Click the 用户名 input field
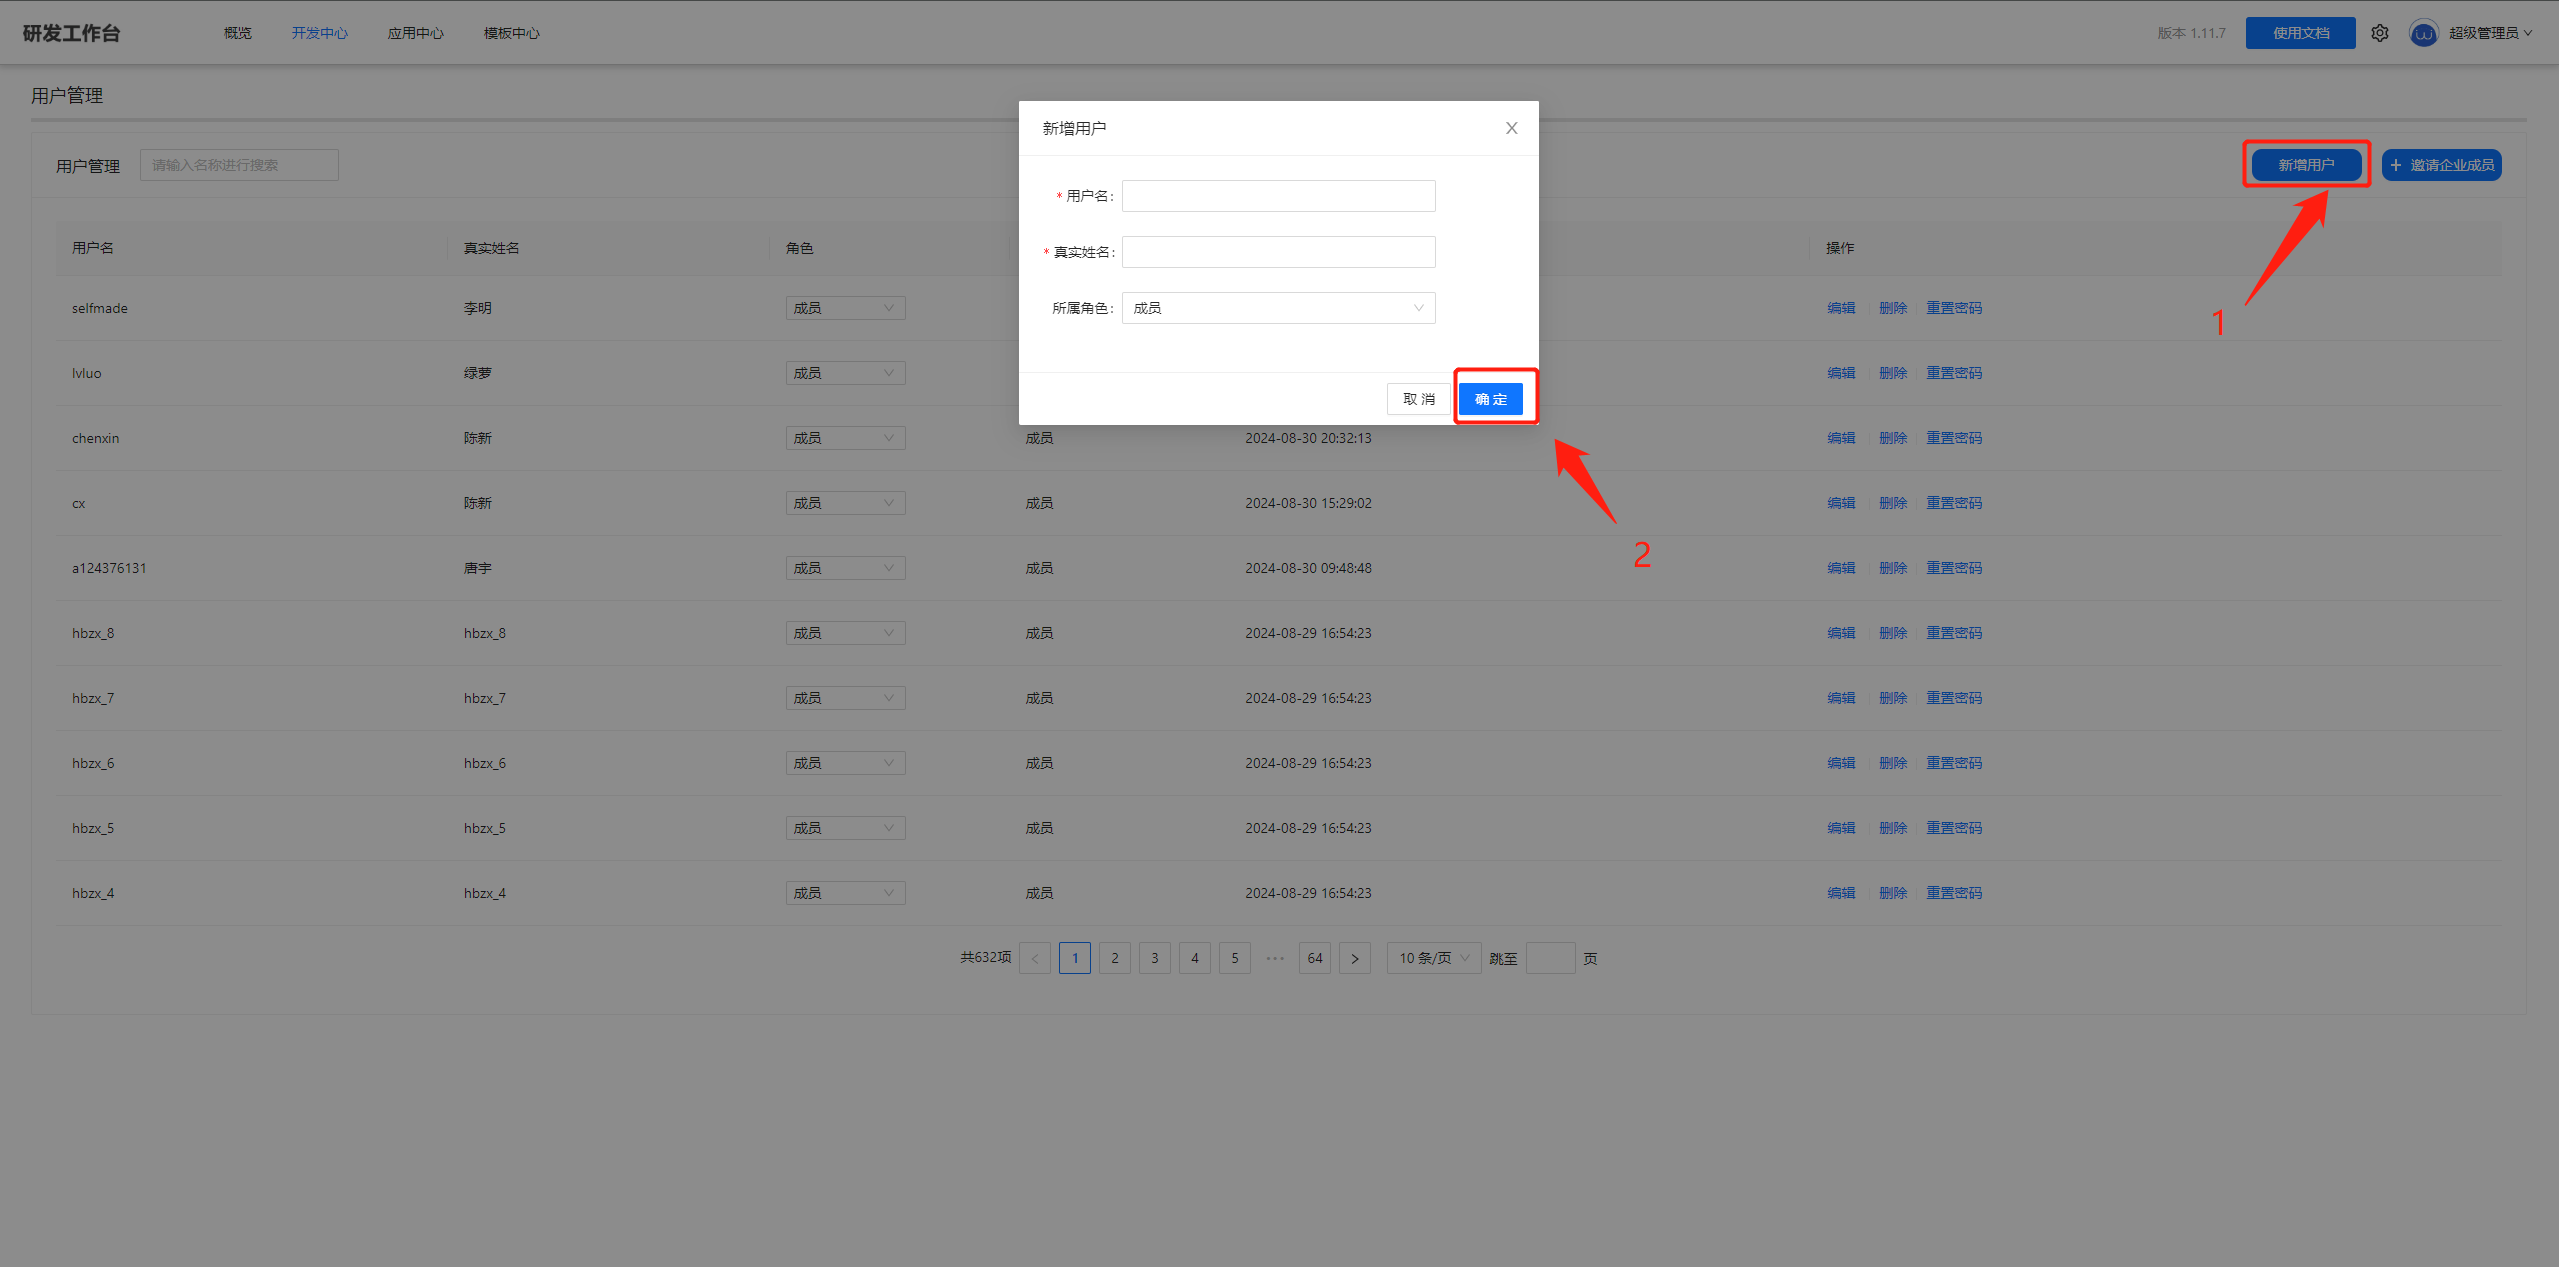The width and height of the screenshot is (2559, 1267). (x=1278, y=196)
